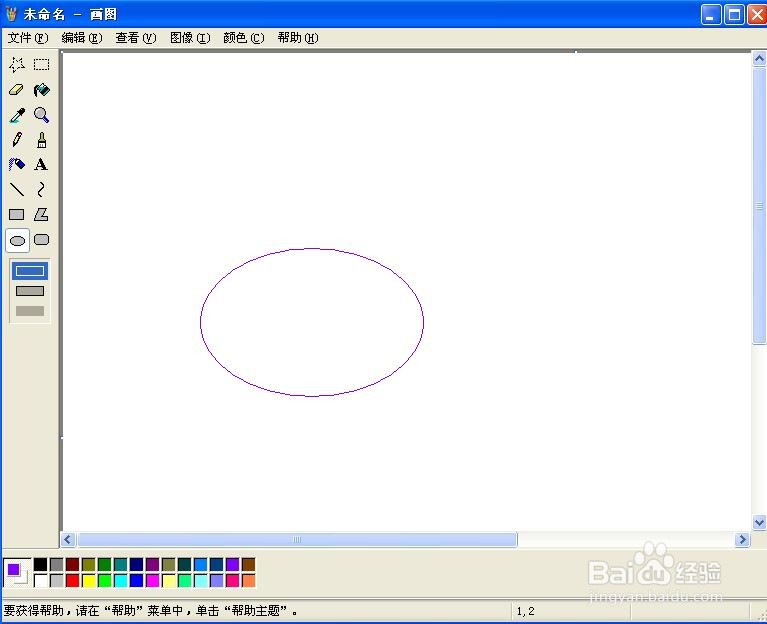Click the status bar help hint text

151,611
